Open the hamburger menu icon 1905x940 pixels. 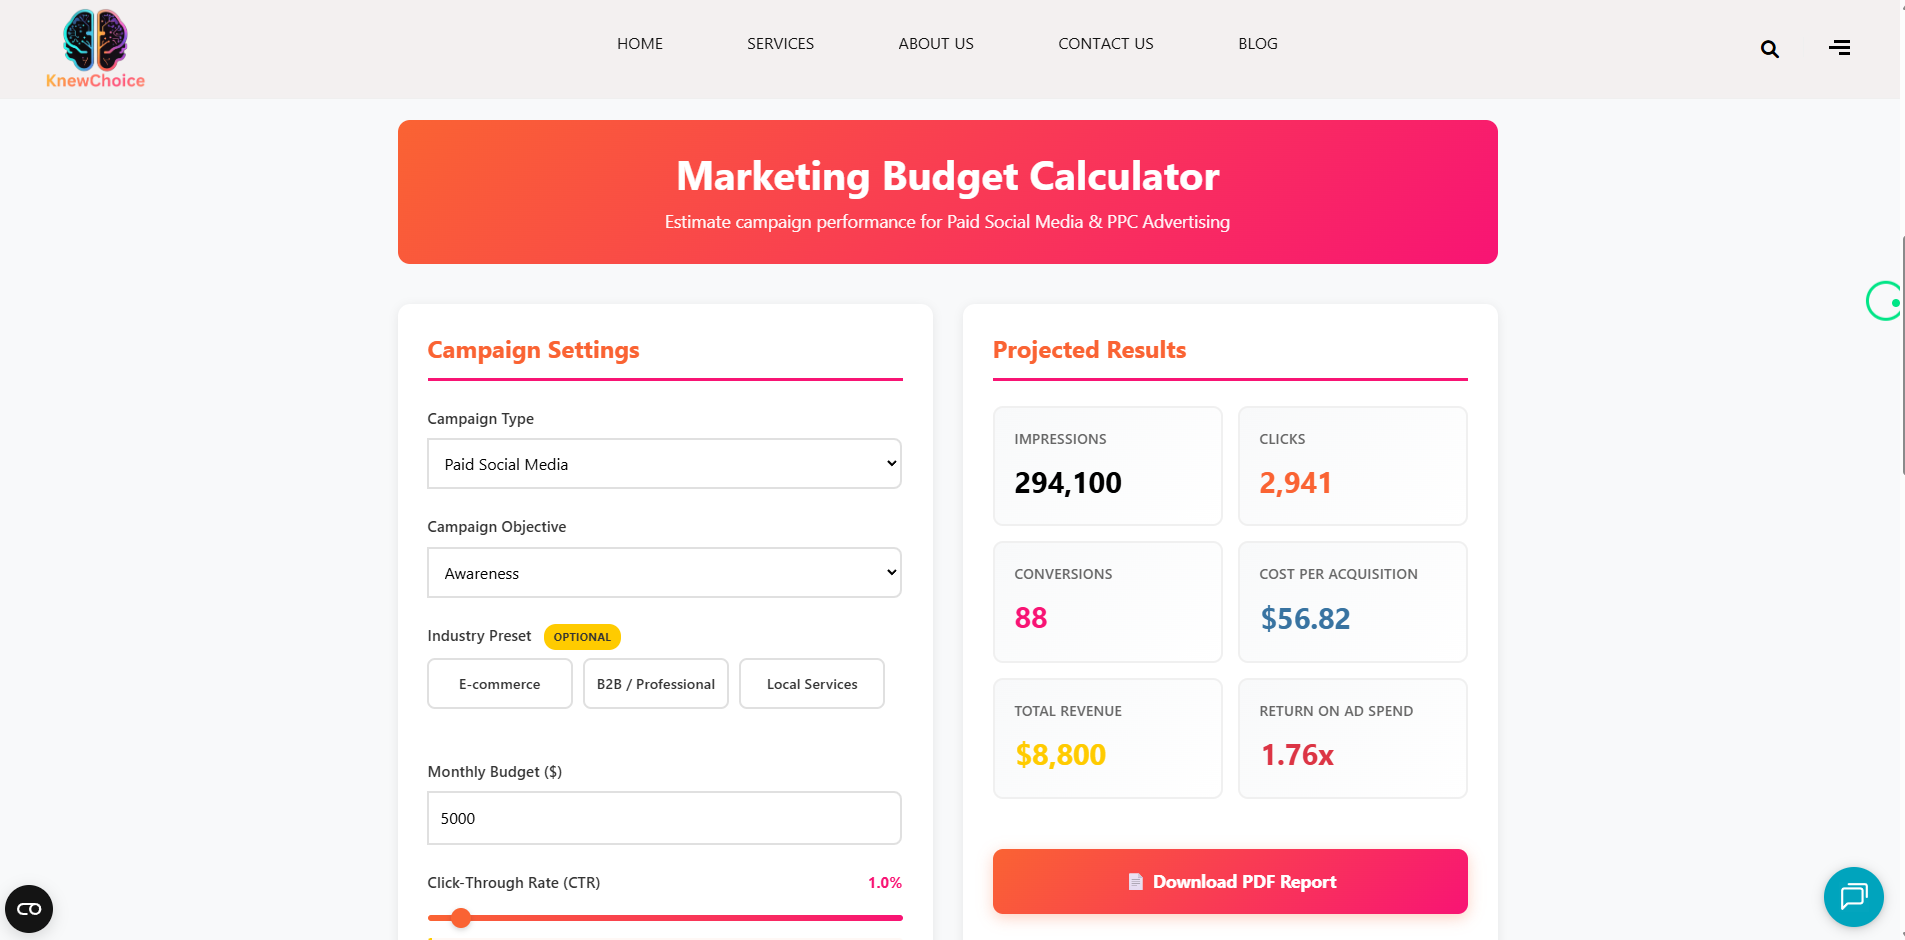[1839, 48]
